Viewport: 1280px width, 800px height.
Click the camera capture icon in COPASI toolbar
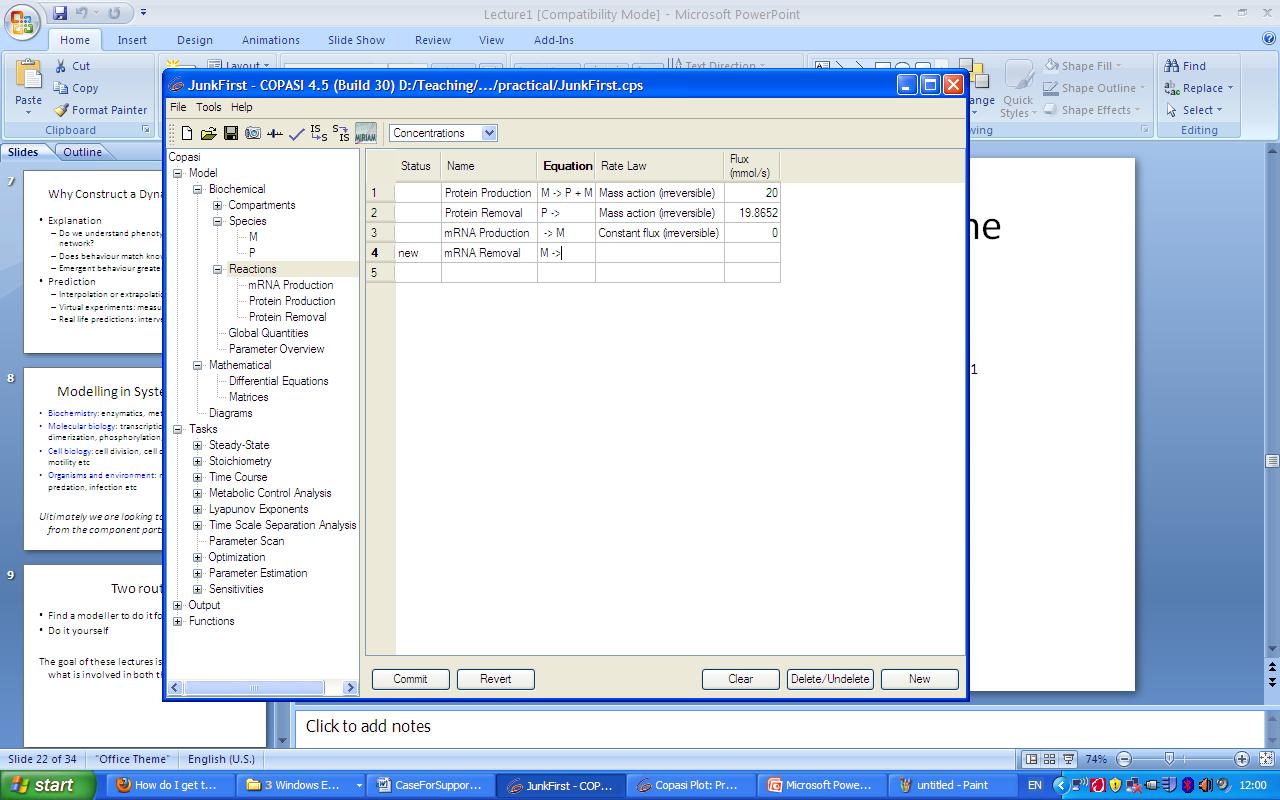coord(252,133)
